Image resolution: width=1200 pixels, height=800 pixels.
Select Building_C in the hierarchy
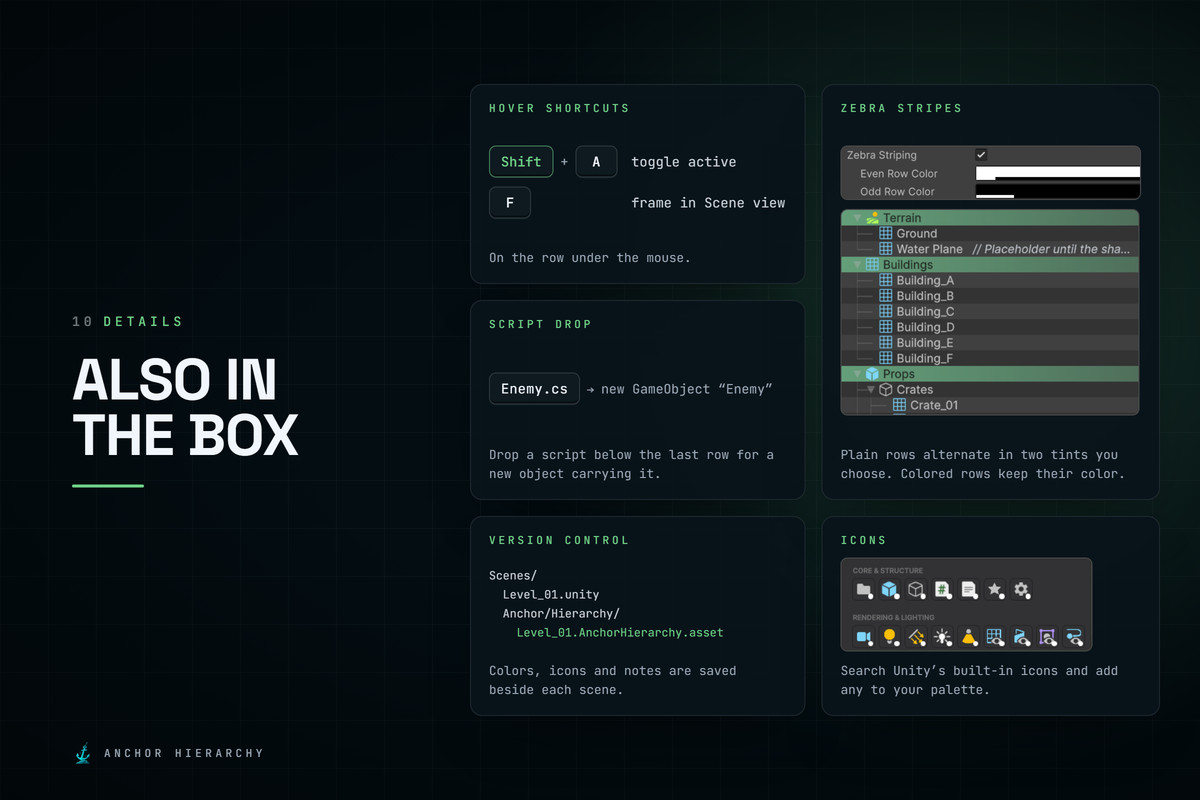click(x=990, y=311)
